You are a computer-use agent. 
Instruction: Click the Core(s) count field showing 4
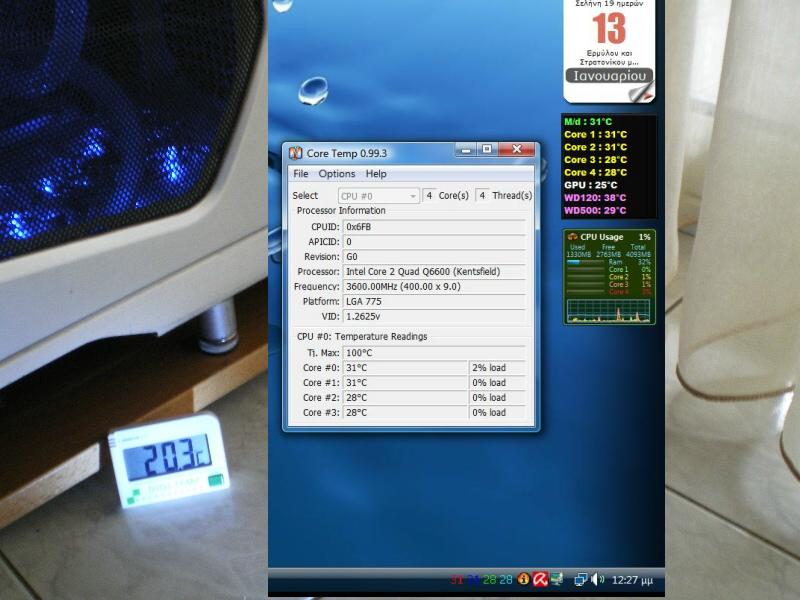[x=429, y=195]
